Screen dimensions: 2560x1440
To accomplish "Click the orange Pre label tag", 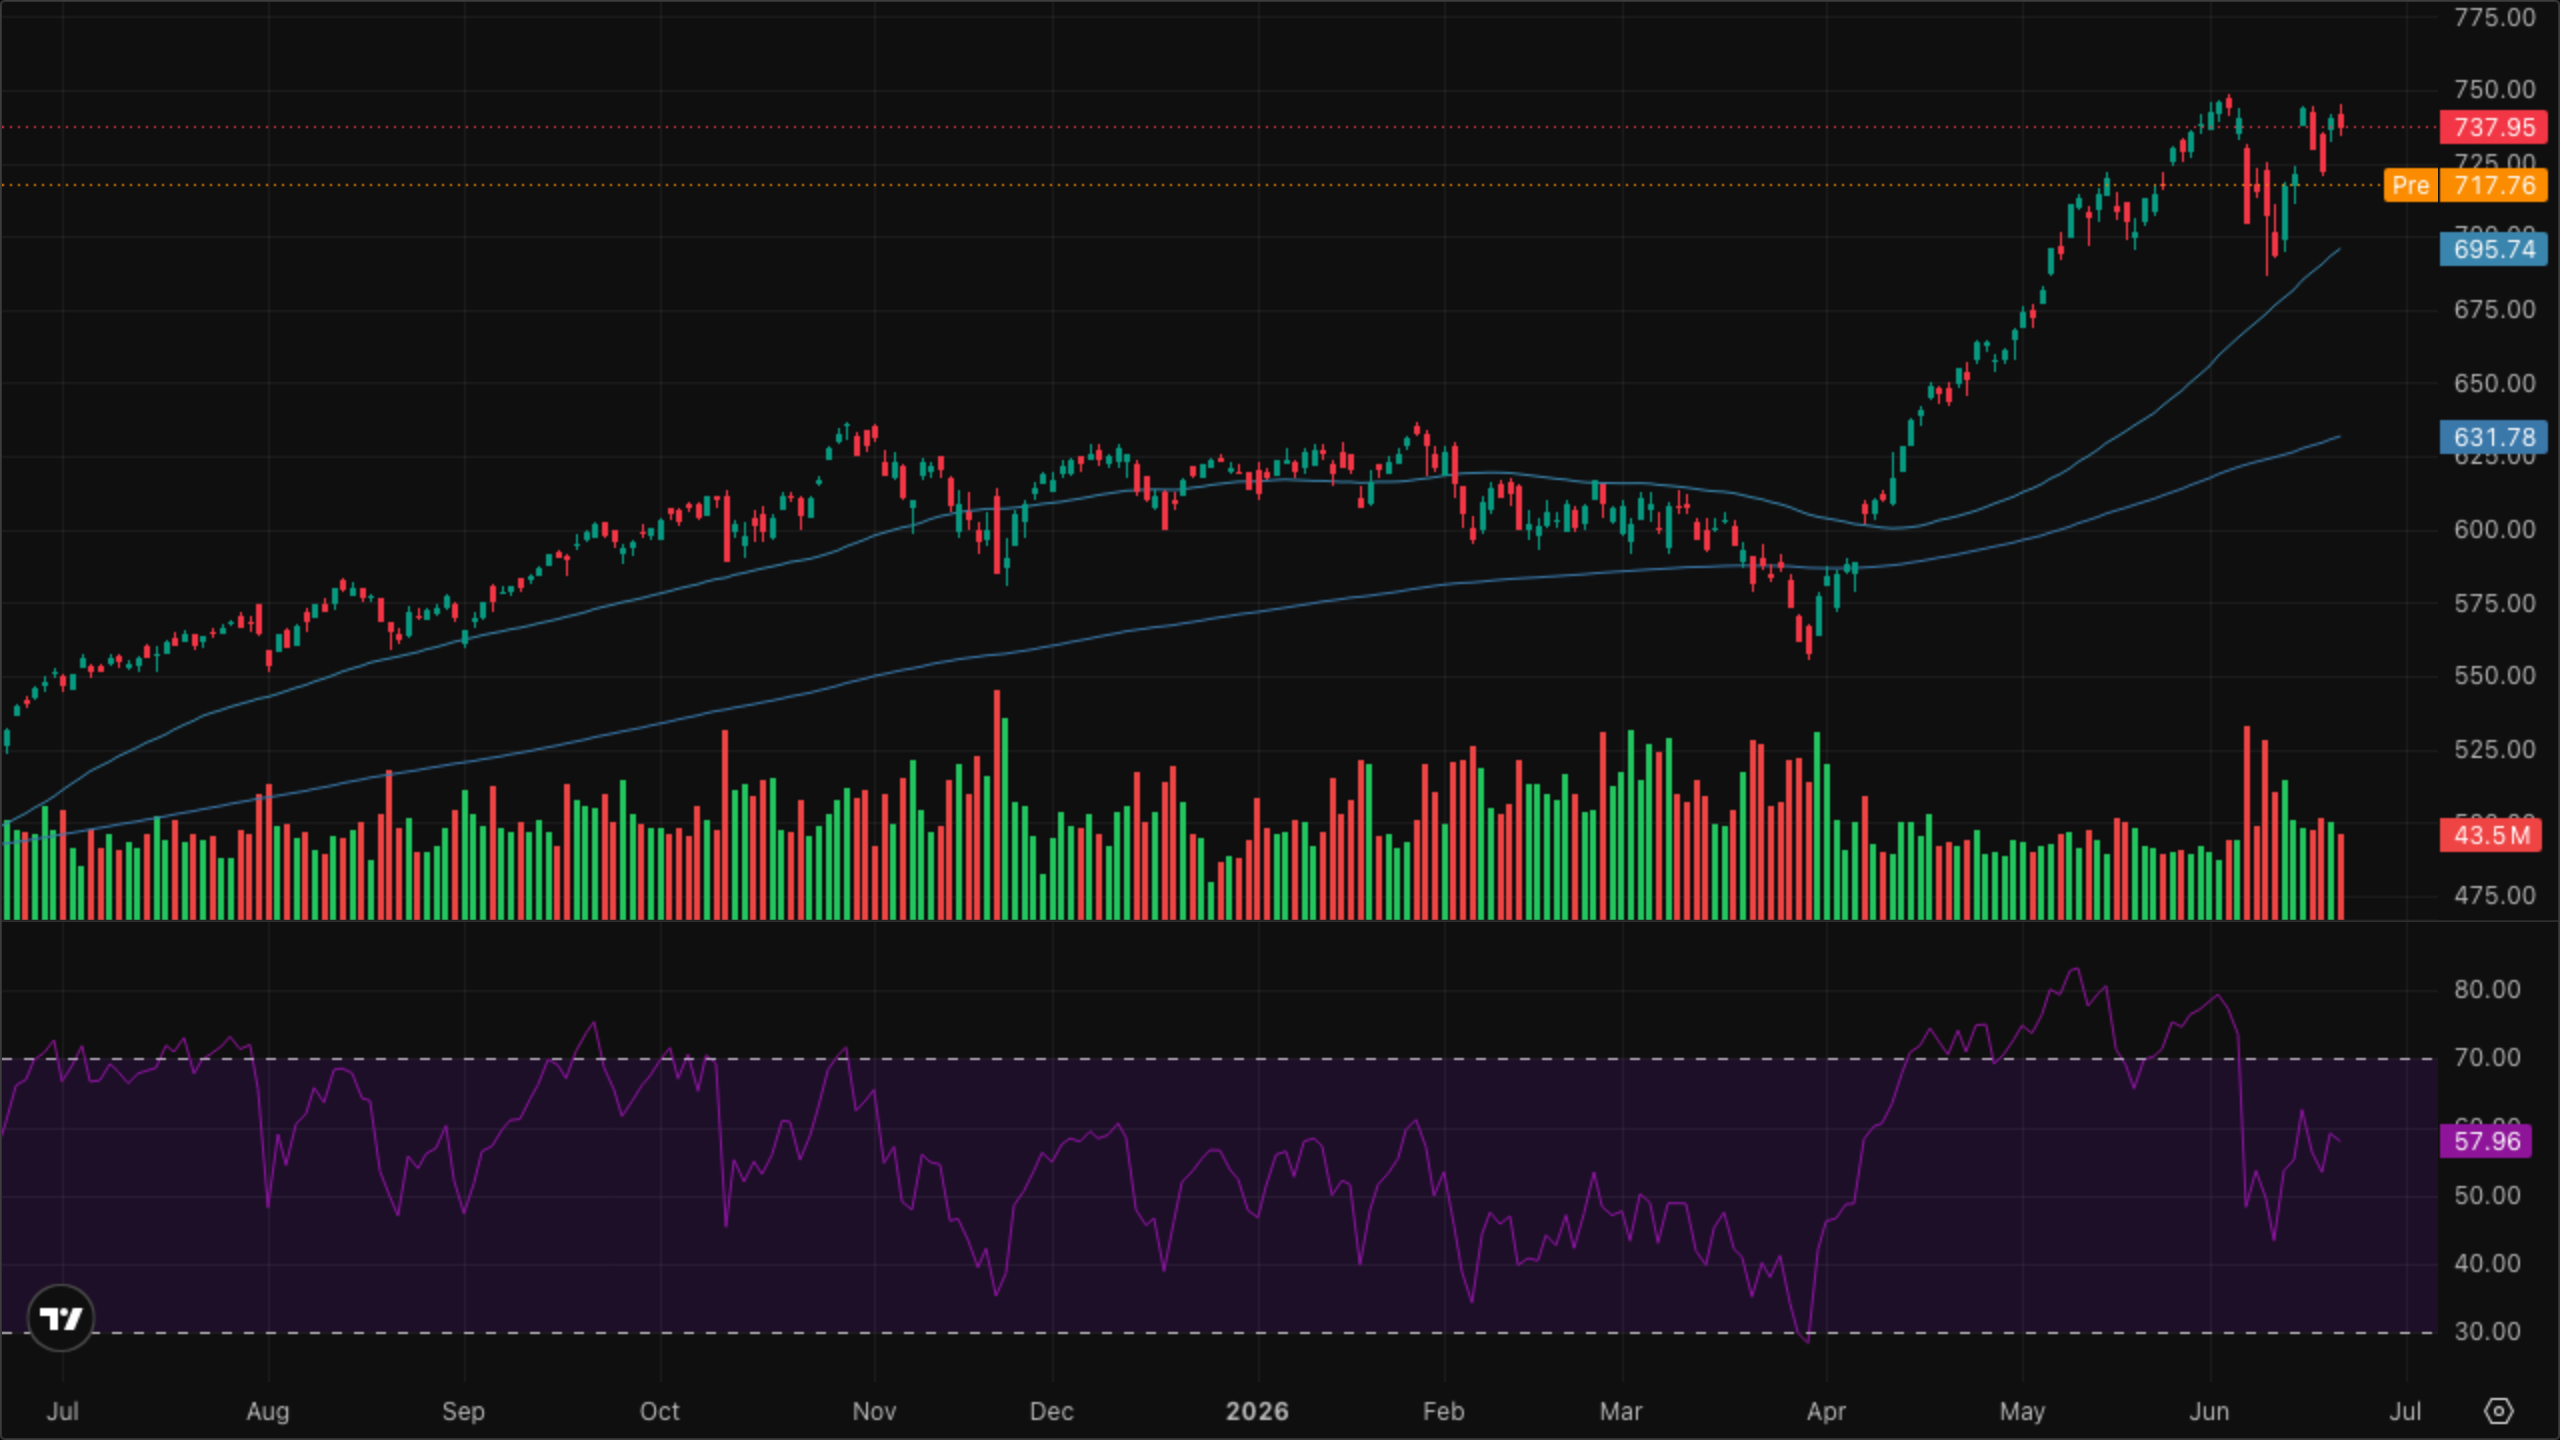I will click(x=2410, y=186).
